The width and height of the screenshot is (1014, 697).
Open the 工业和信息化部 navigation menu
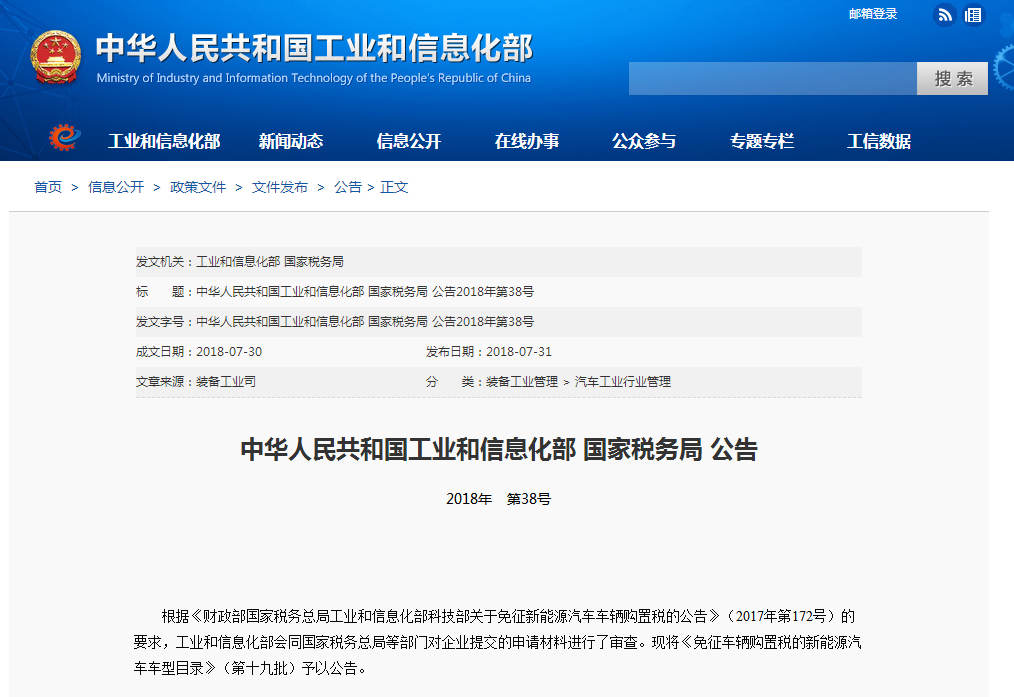pos(164,141)
